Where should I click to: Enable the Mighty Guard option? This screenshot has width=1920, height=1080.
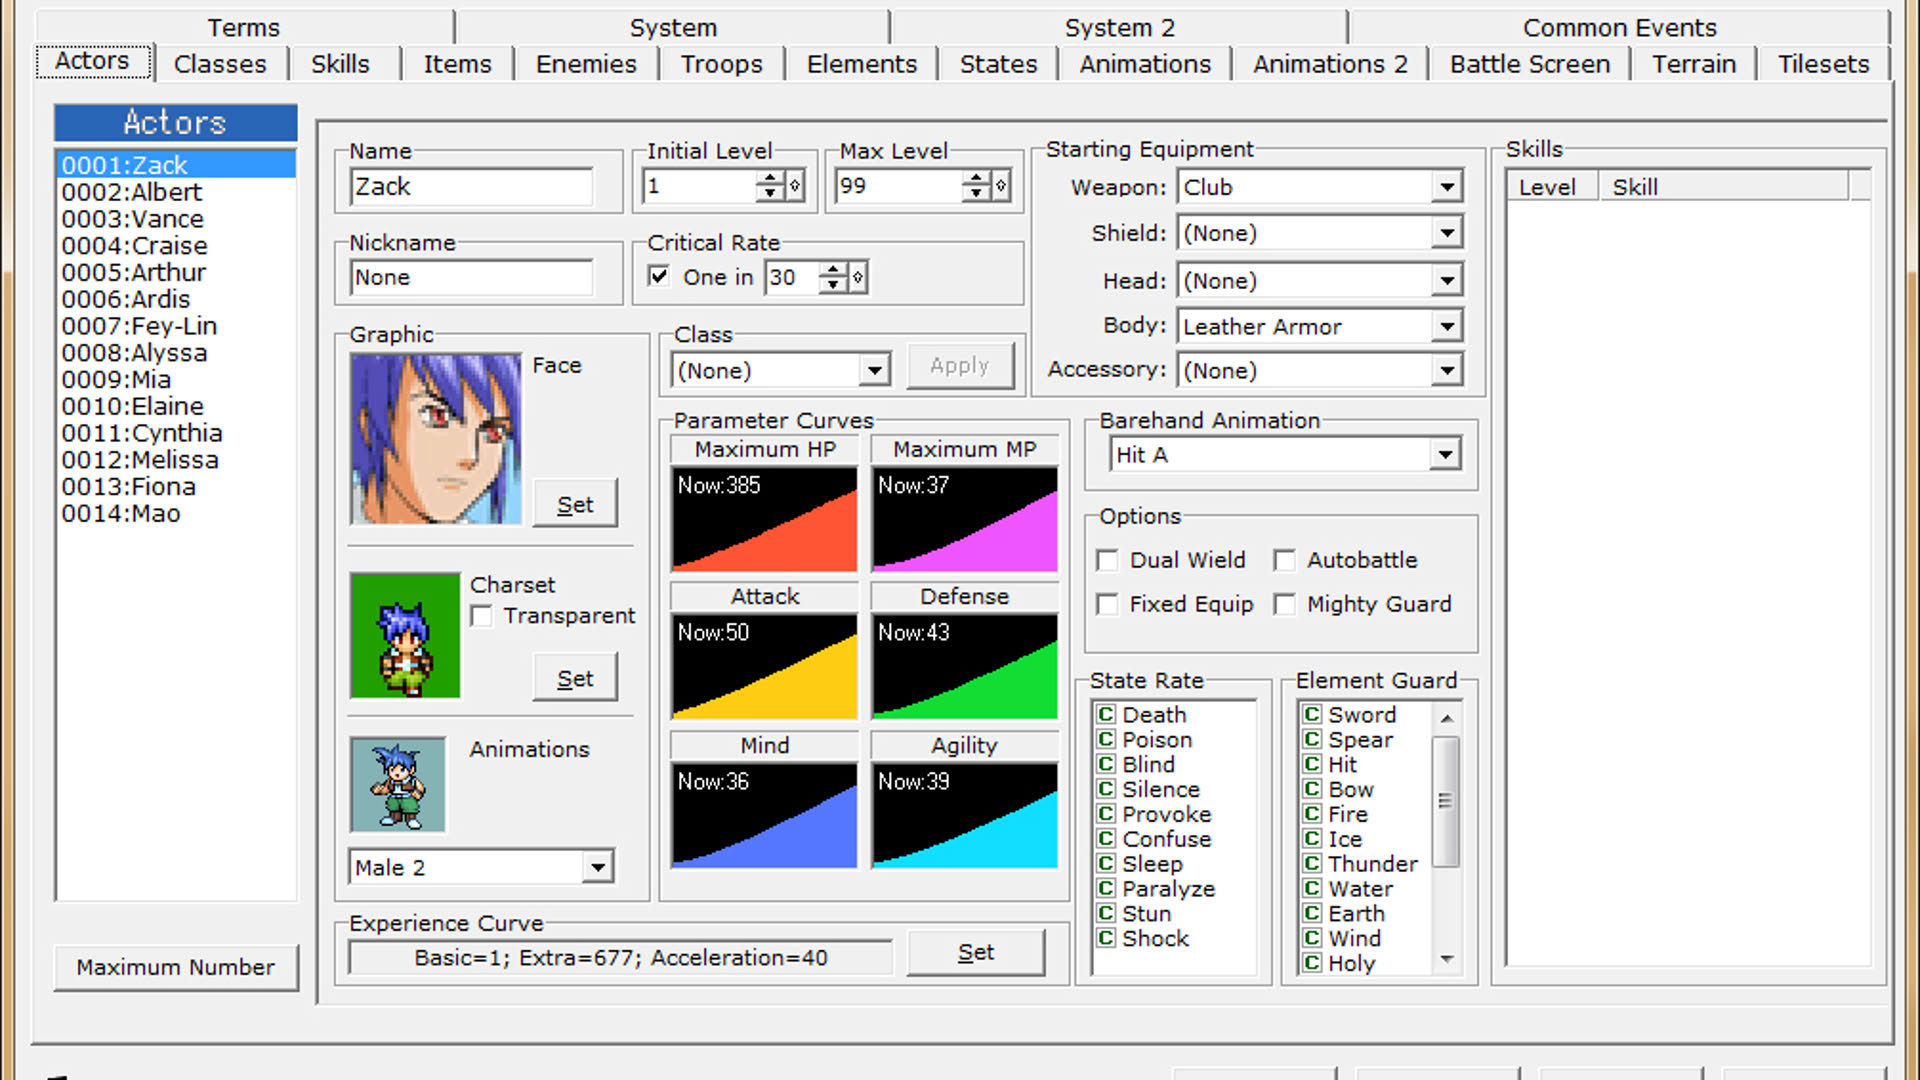click(1285, 604)
